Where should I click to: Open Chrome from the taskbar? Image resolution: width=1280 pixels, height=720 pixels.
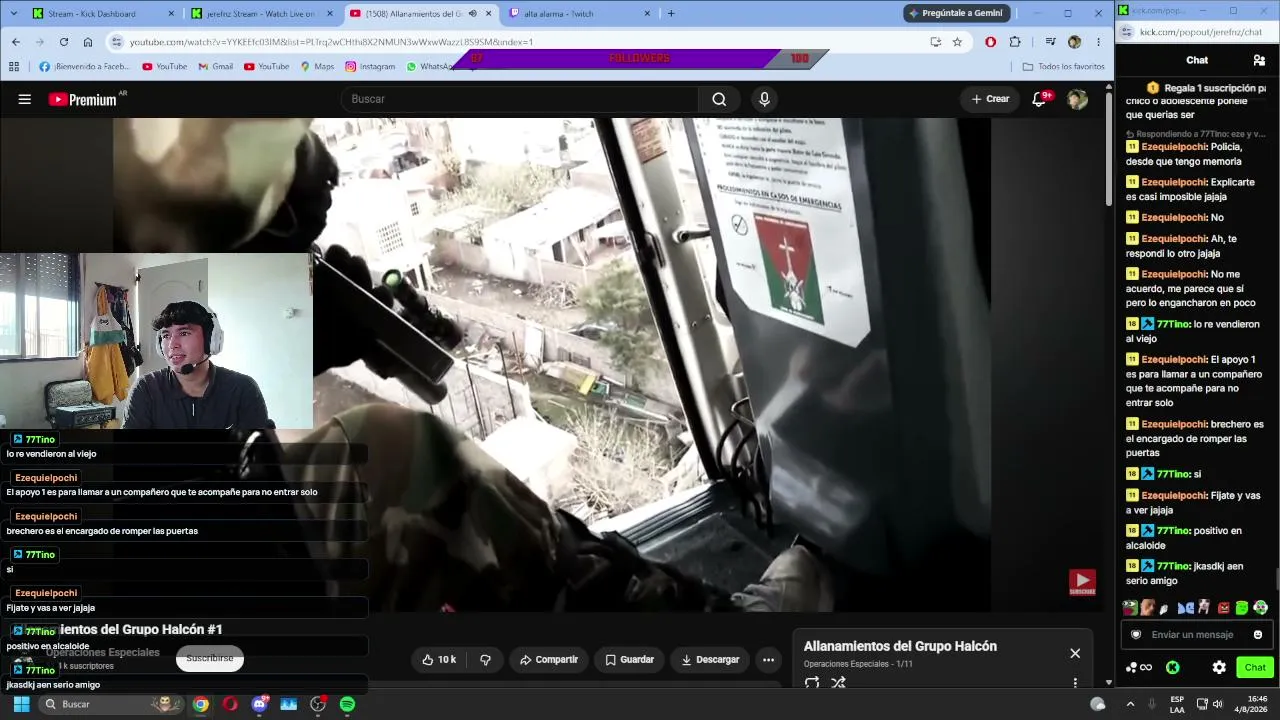(201, 704)
